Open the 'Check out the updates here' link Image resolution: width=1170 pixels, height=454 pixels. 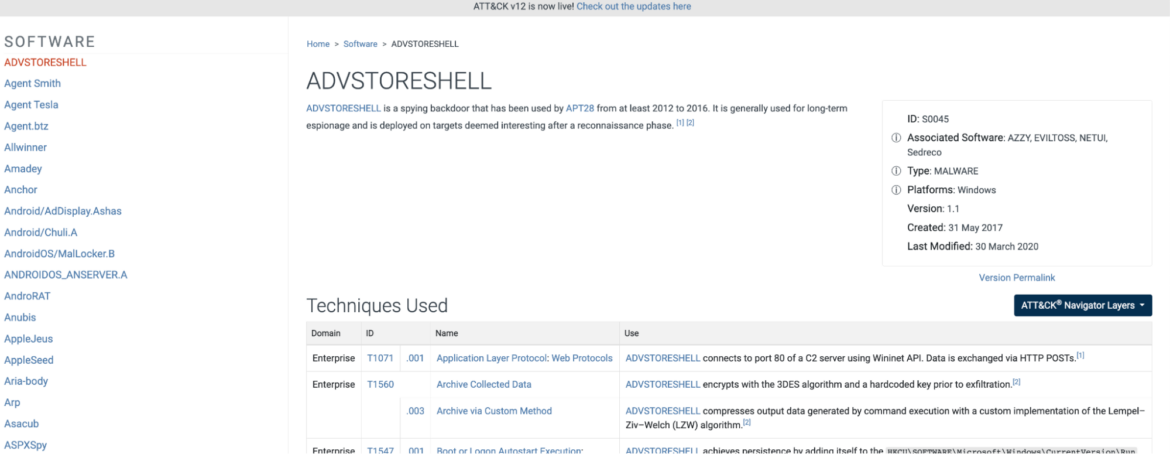[634, 7]
